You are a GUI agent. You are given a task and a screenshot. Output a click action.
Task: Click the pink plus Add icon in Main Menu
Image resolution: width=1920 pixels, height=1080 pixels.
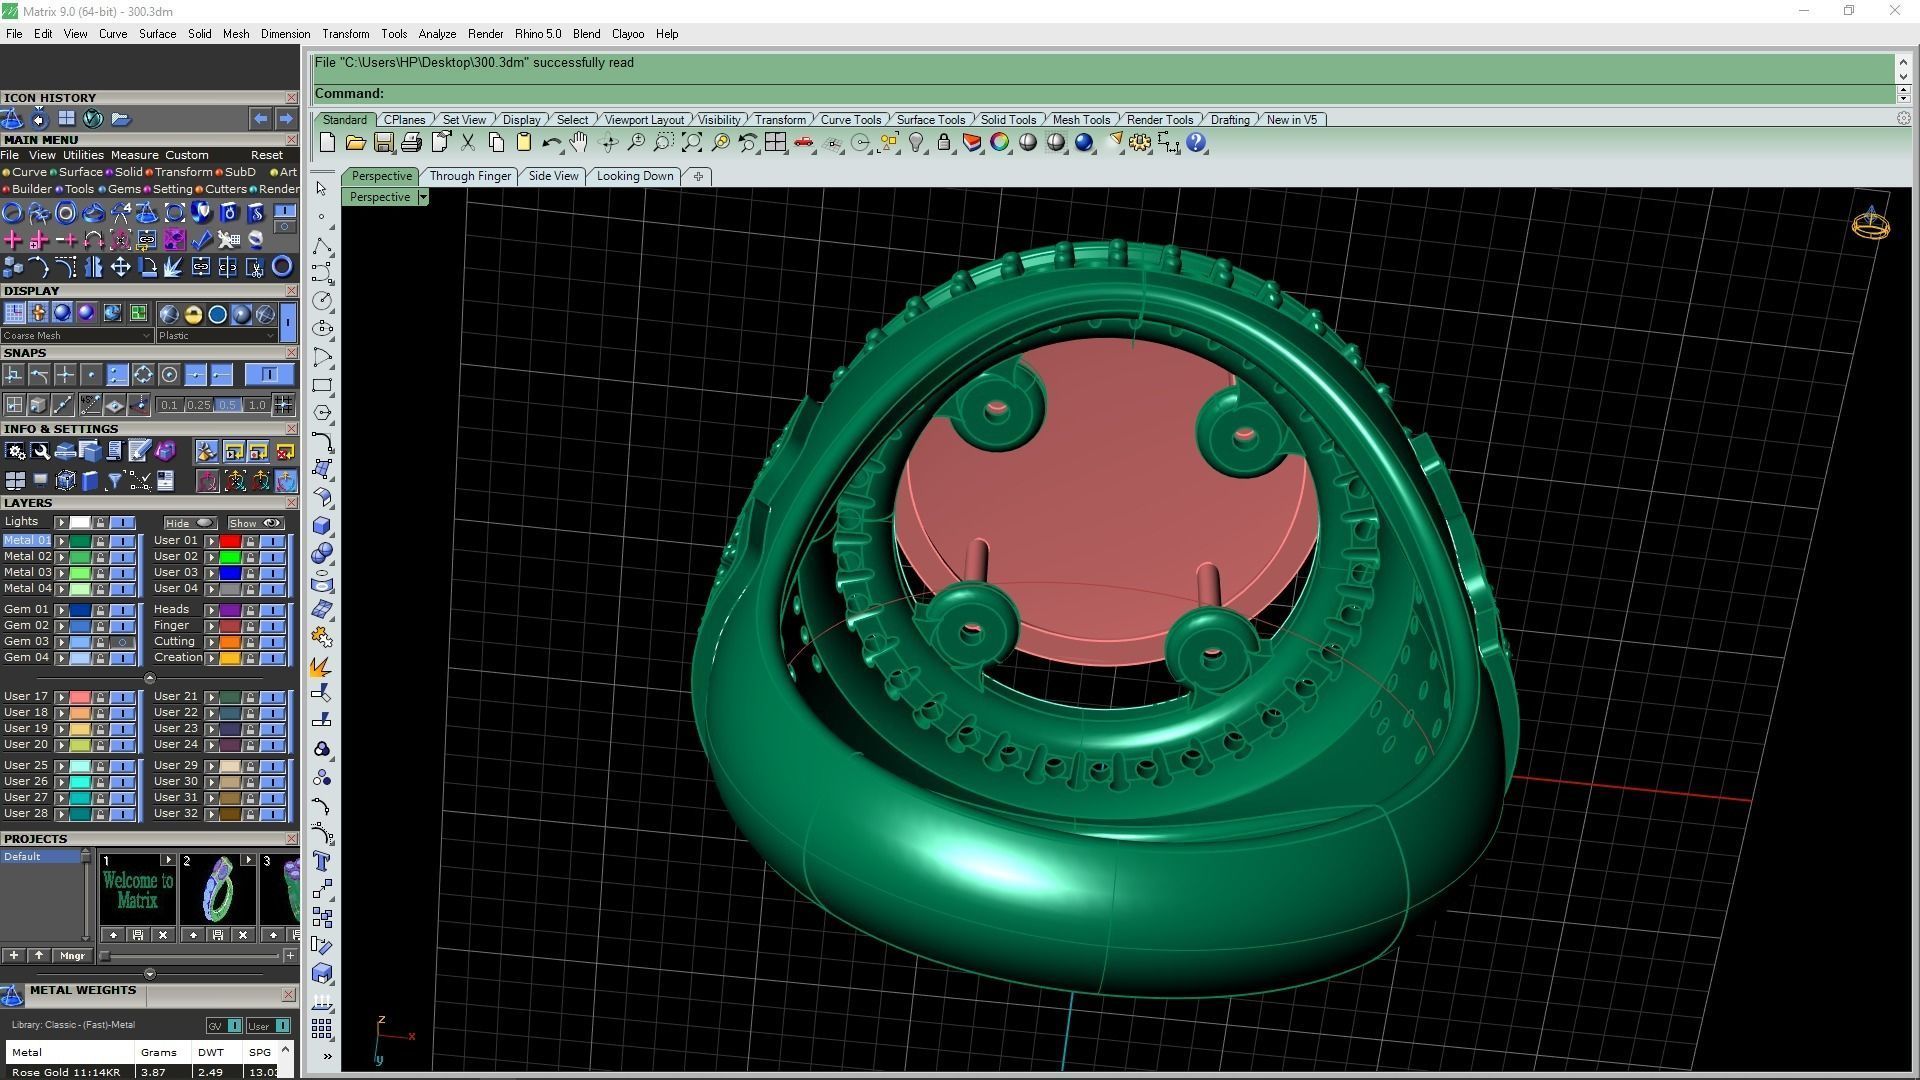[13, 239]
